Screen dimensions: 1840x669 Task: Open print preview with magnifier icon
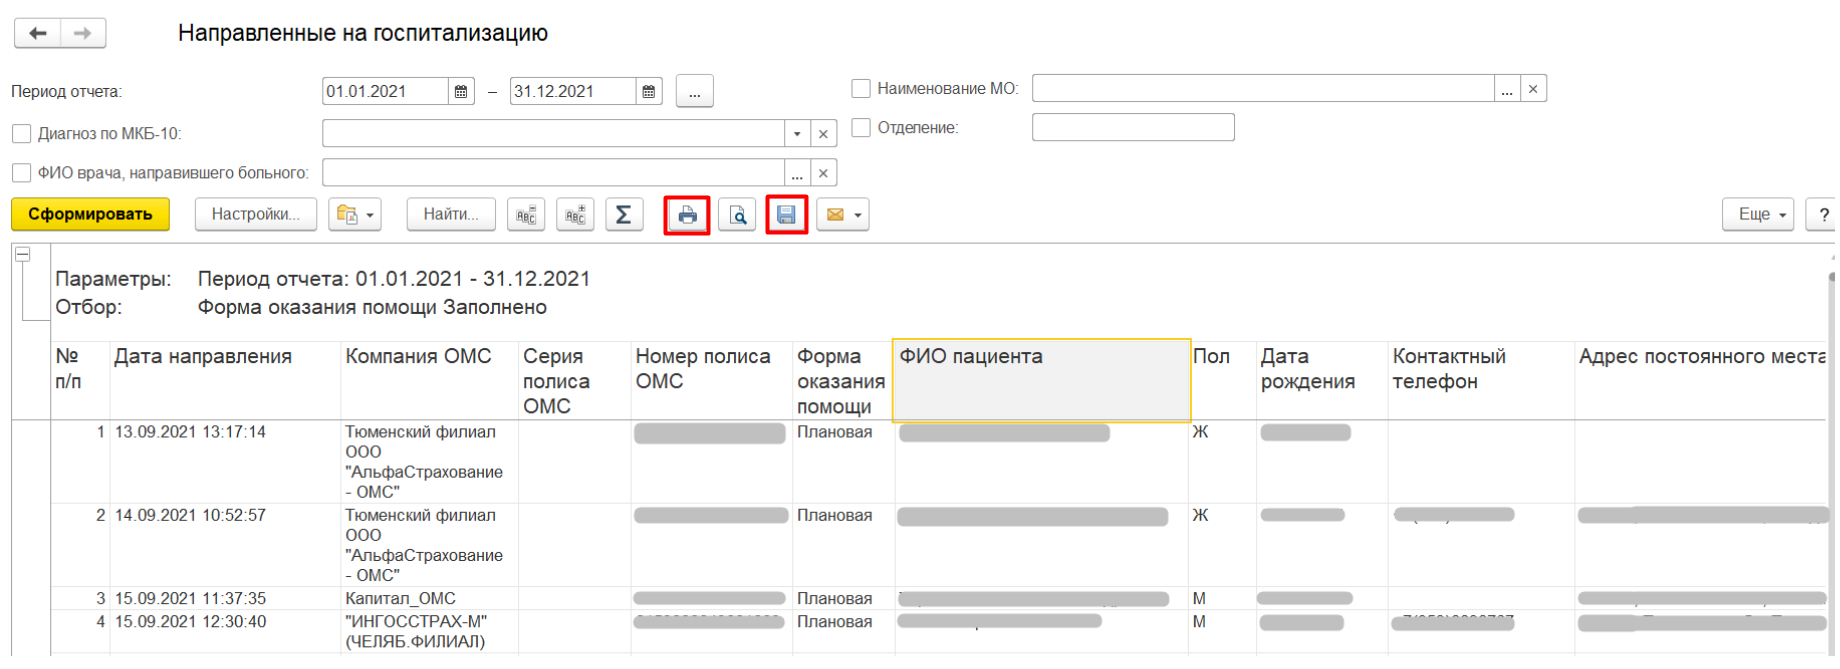pyautogui.click(x=737, y=215)
